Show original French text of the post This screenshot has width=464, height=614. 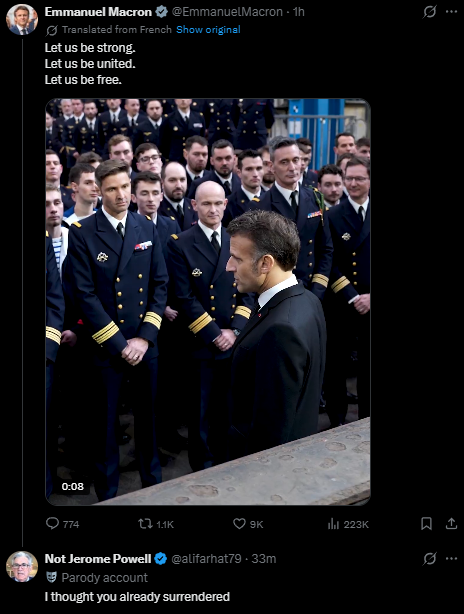pos(208,30)
